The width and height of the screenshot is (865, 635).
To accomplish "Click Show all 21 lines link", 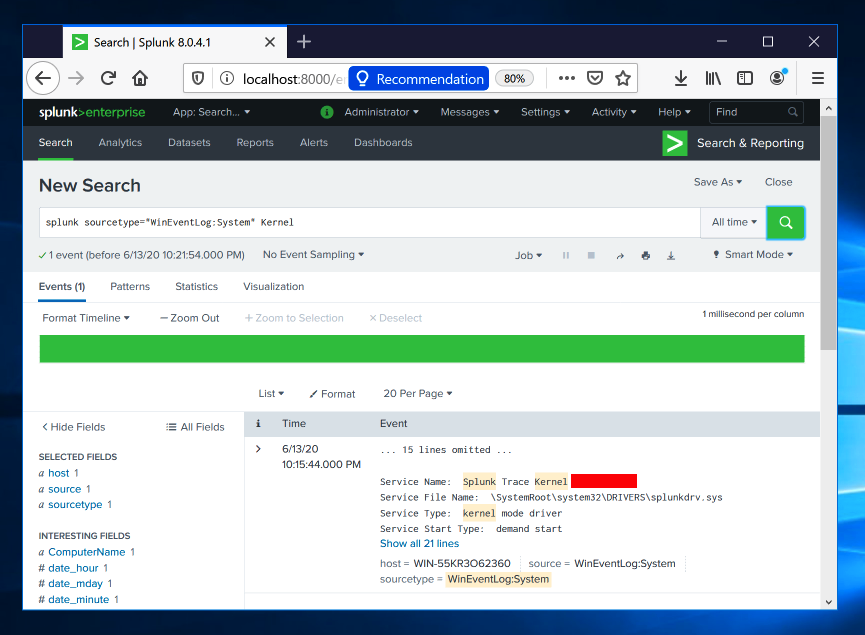I will coord(419,544).
